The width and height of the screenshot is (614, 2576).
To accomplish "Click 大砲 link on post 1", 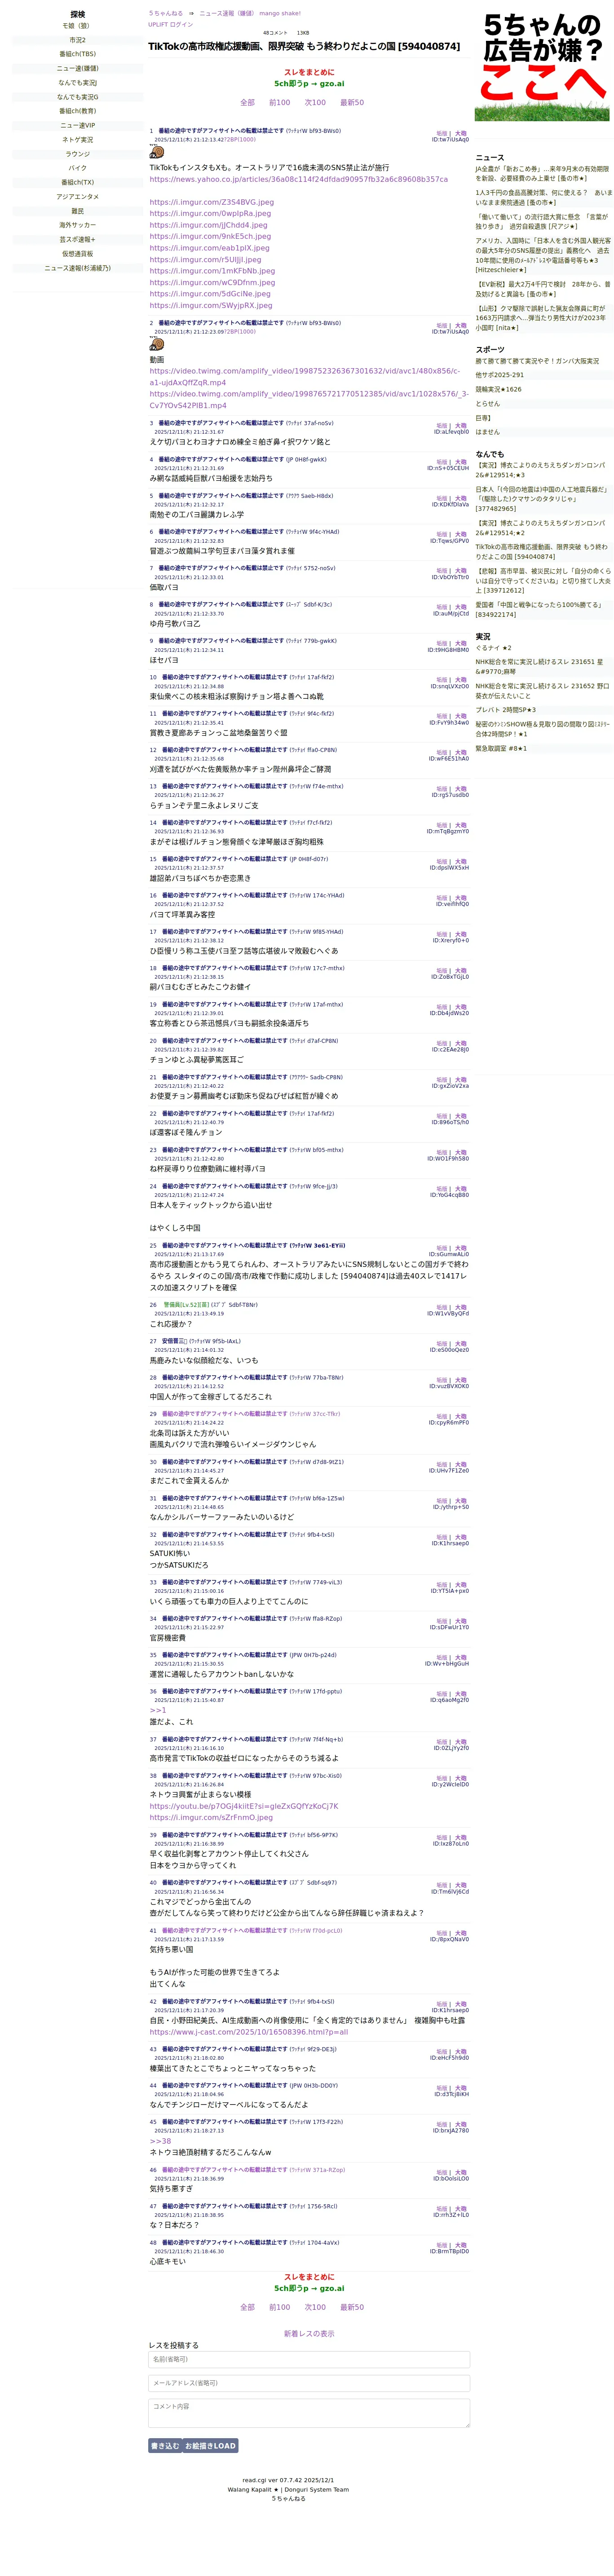I will 461,133.
